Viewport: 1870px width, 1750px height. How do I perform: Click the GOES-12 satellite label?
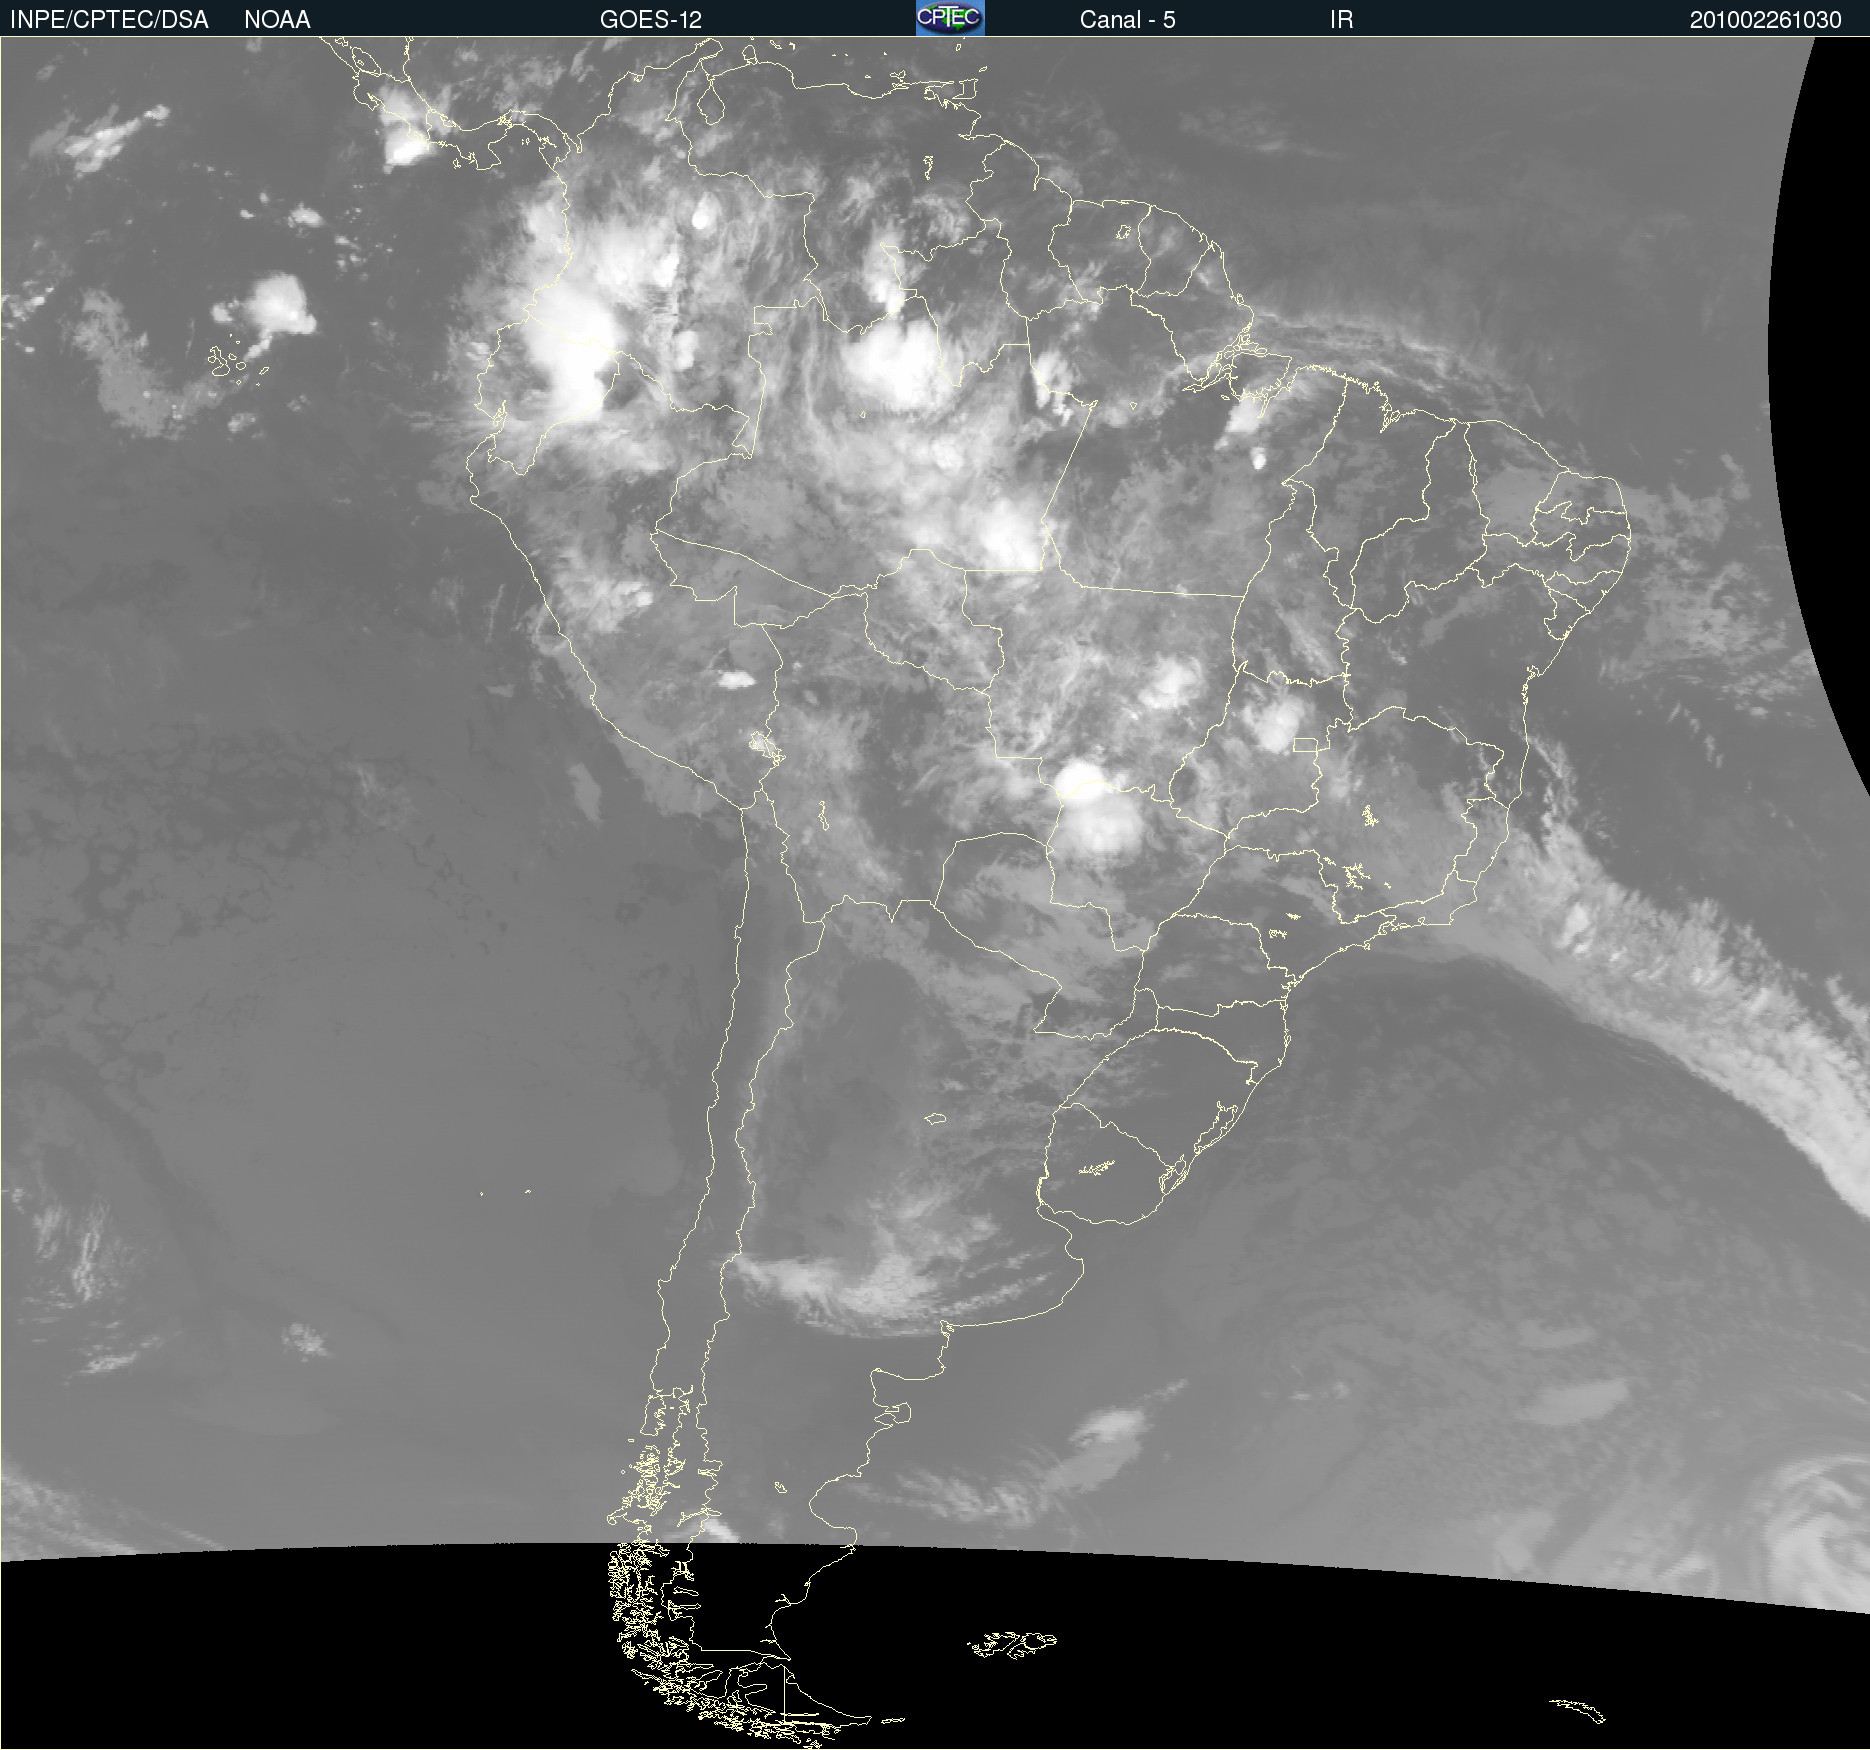[x=651, y=20]
